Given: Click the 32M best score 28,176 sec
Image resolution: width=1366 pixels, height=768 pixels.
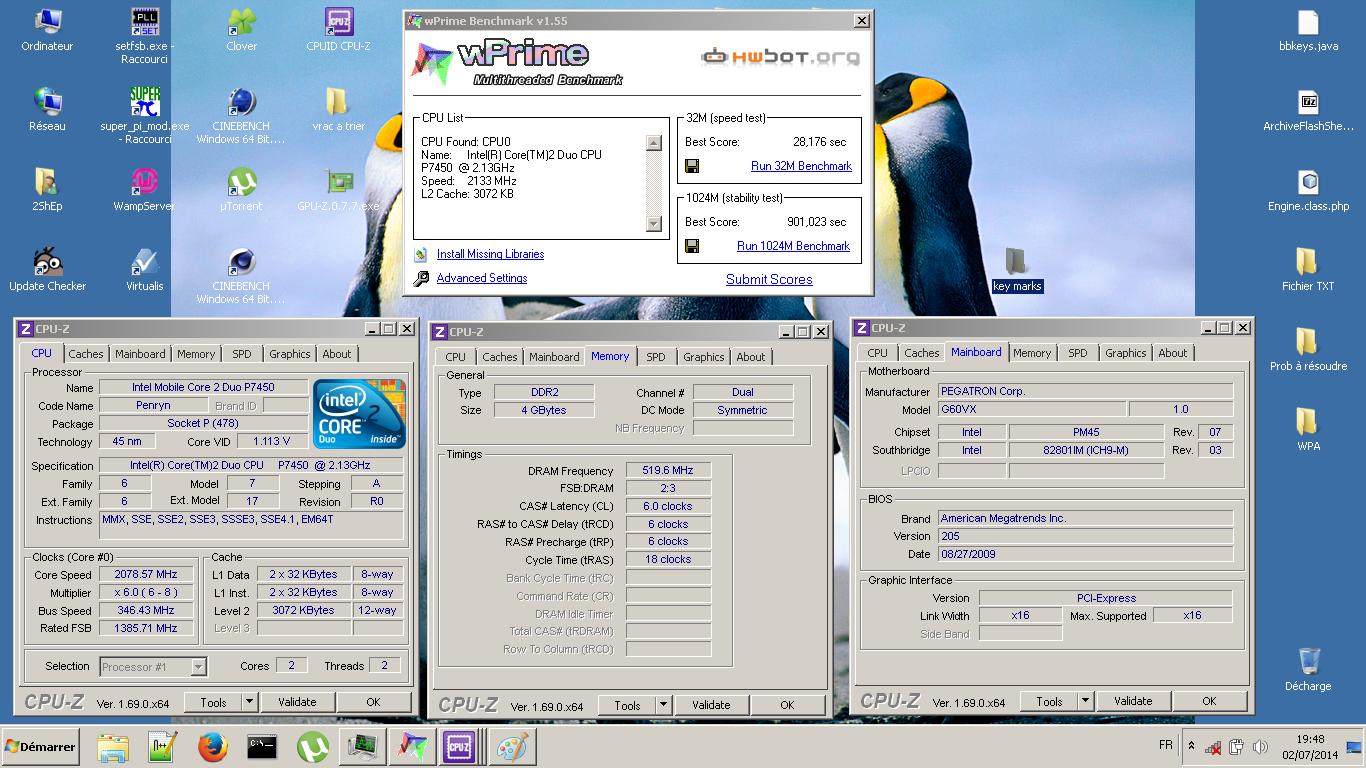Looking at the screenshot, I should point(819,142).
